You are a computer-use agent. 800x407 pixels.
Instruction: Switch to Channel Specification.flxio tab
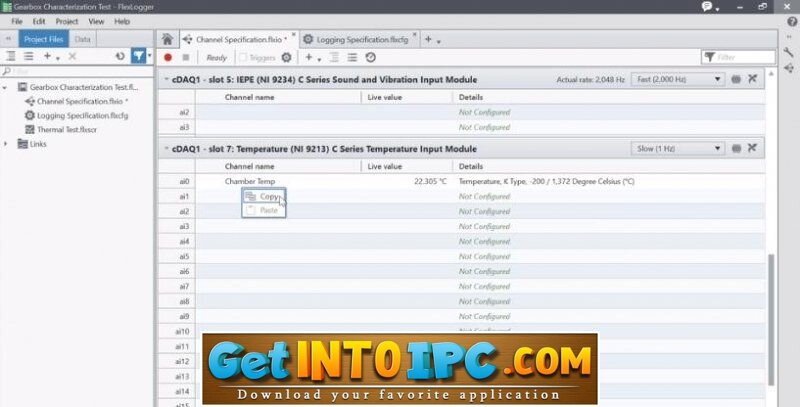241,39
